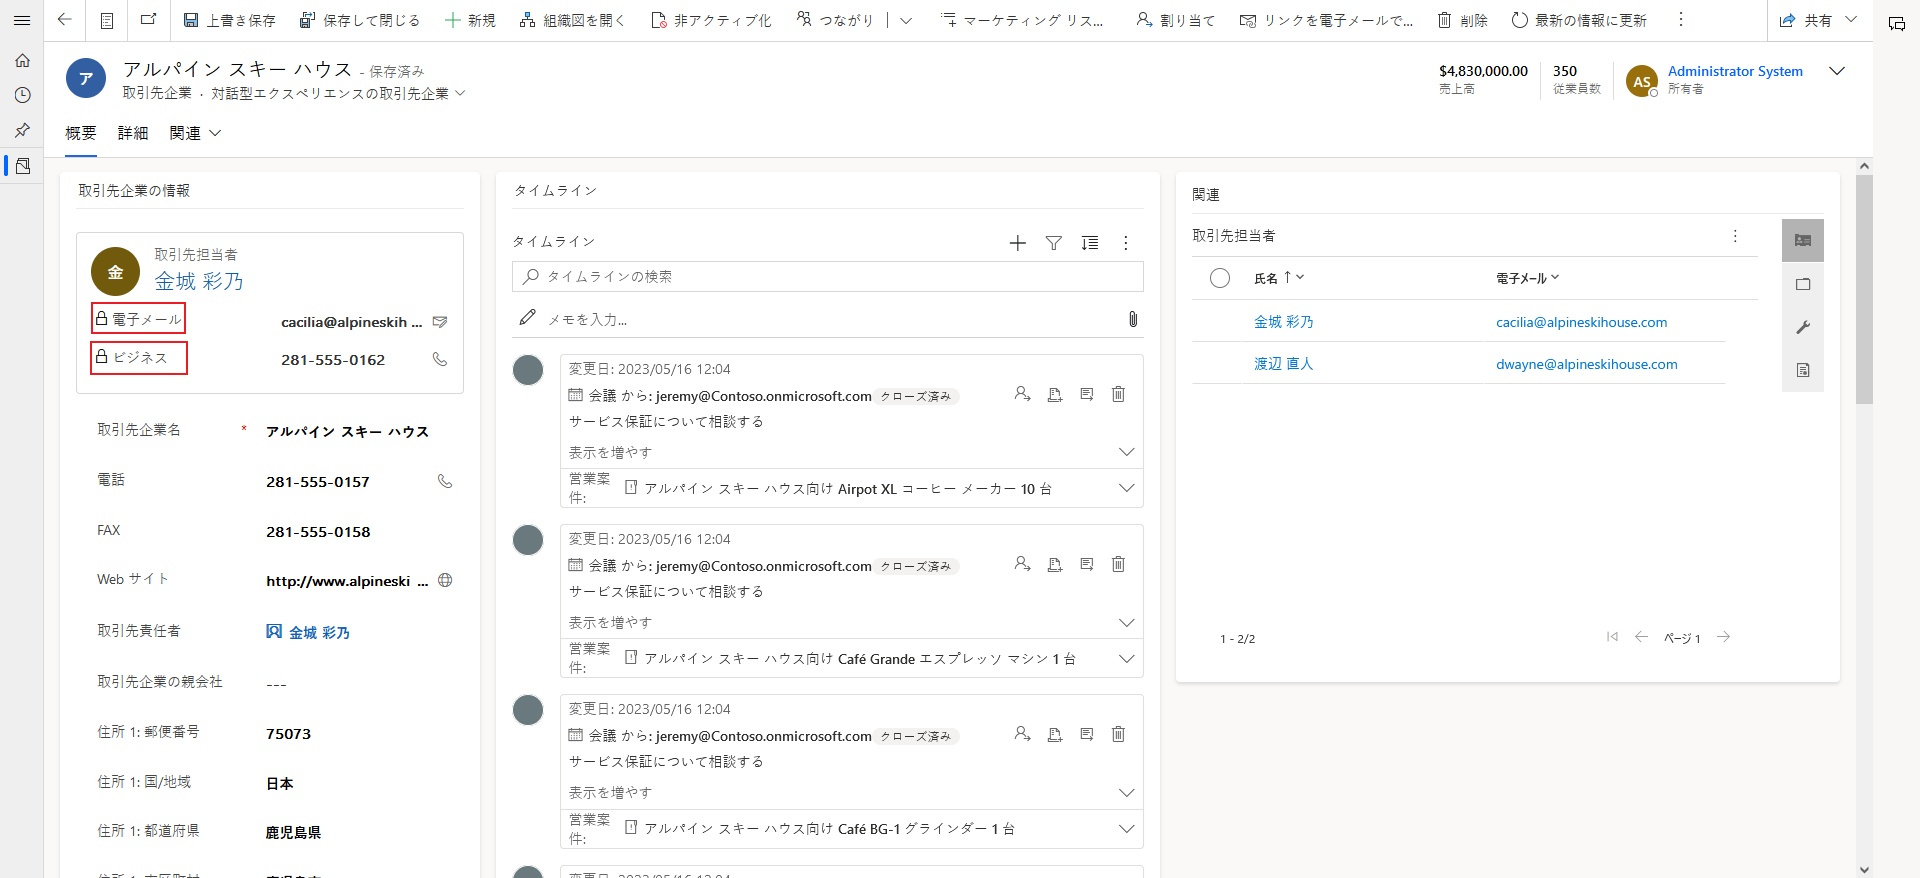Call business phone 281-555-0162 icon
This screenshot has width=1920, height=878.
pos(440,359)
